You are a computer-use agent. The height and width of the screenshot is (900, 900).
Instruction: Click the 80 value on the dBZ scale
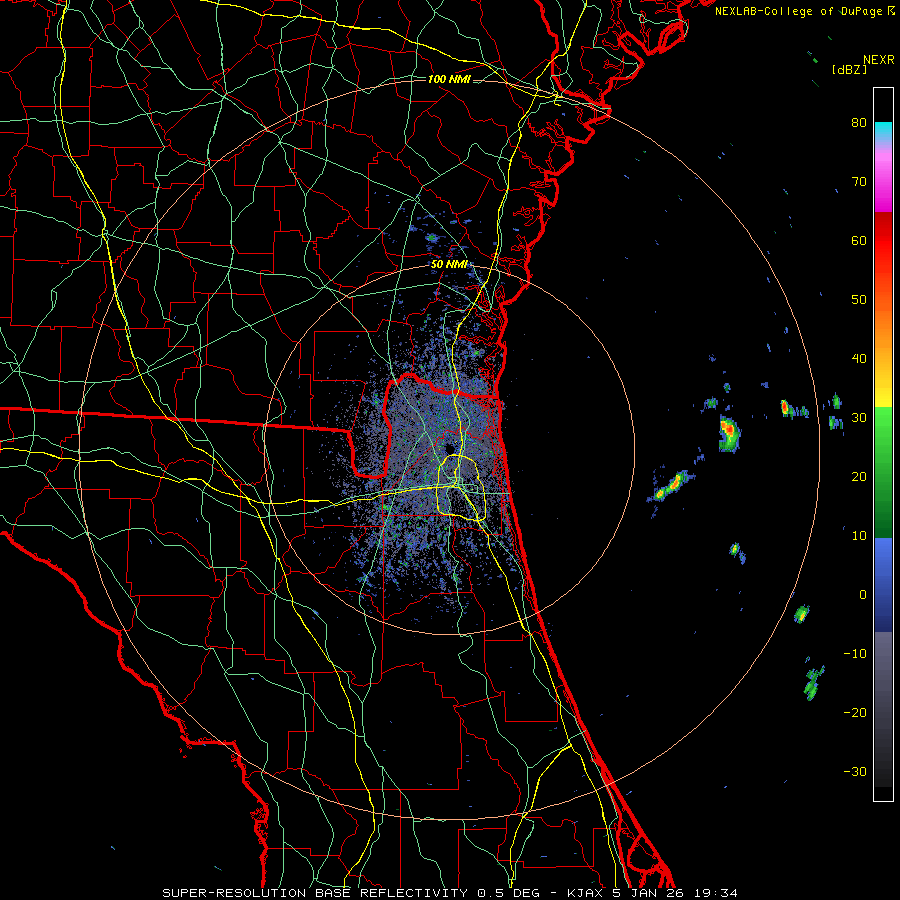pos(859,122)
